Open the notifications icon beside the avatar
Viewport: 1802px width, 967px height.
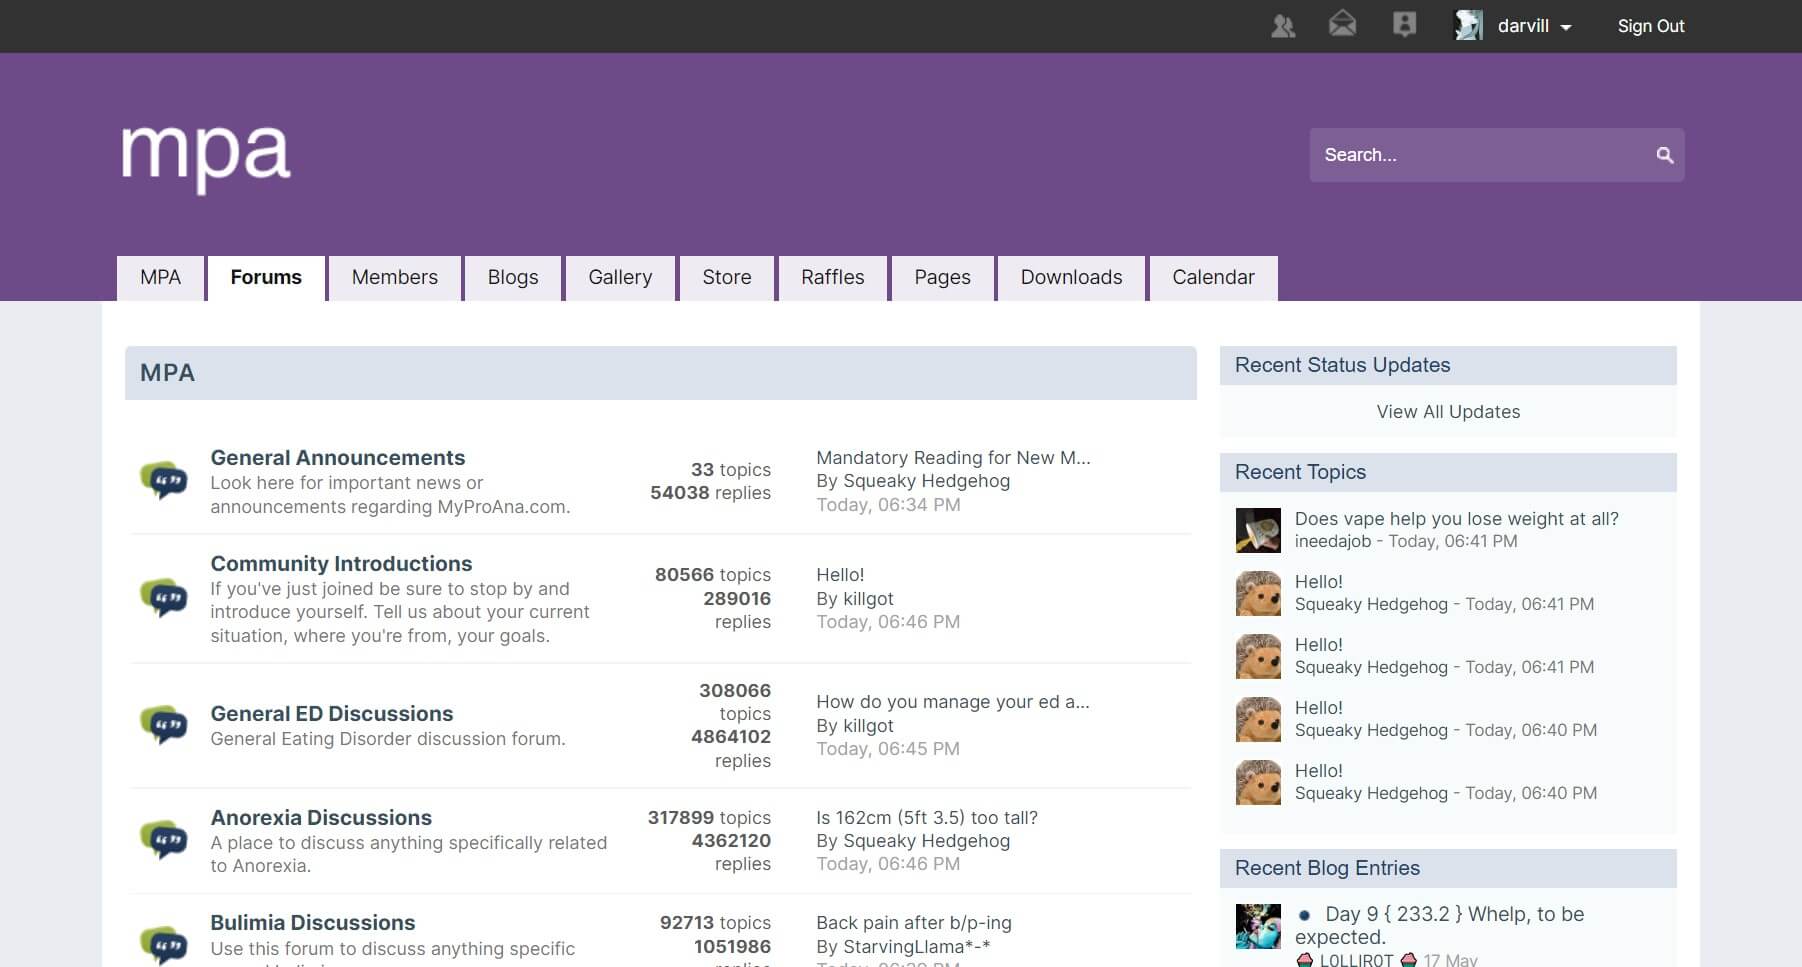click(1404, 25)
